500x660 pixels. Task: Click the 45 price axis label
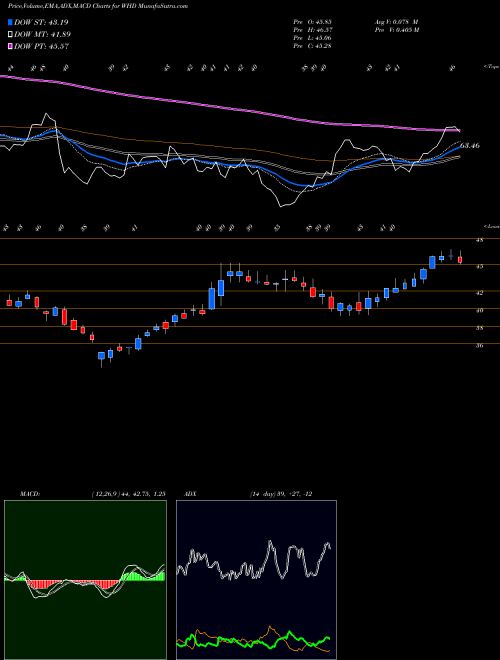click(479, 266)
